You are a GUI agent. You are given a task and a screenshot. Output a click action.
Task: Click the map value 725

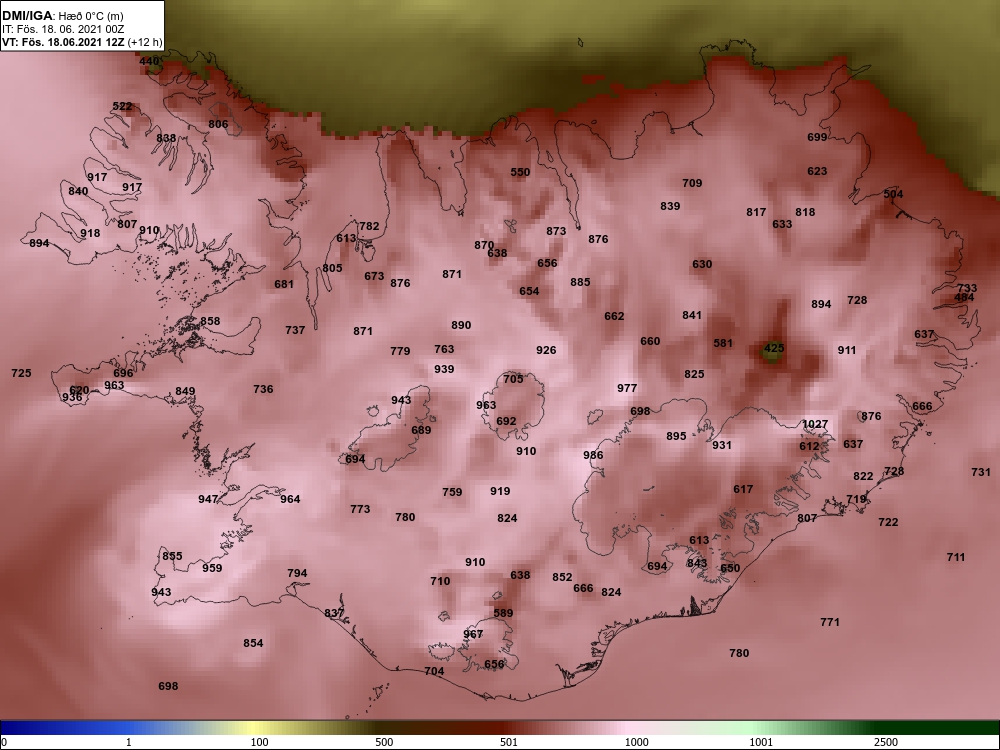21,372
